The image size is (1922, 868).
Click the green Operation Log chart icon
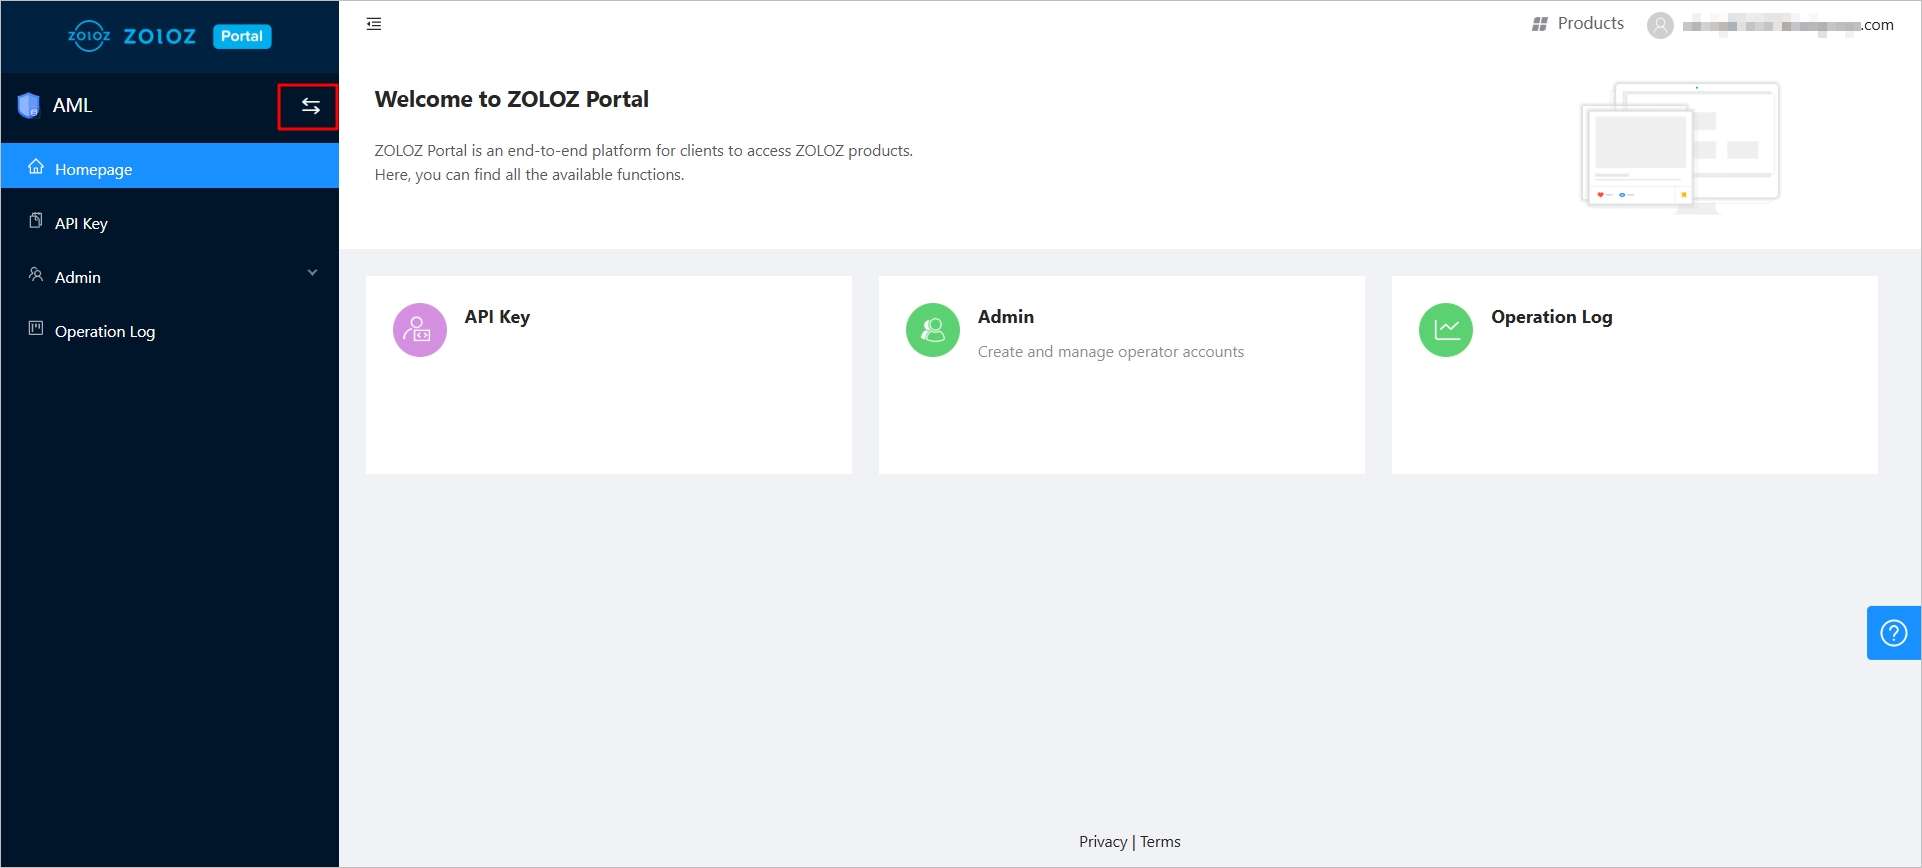(1445, 330)
